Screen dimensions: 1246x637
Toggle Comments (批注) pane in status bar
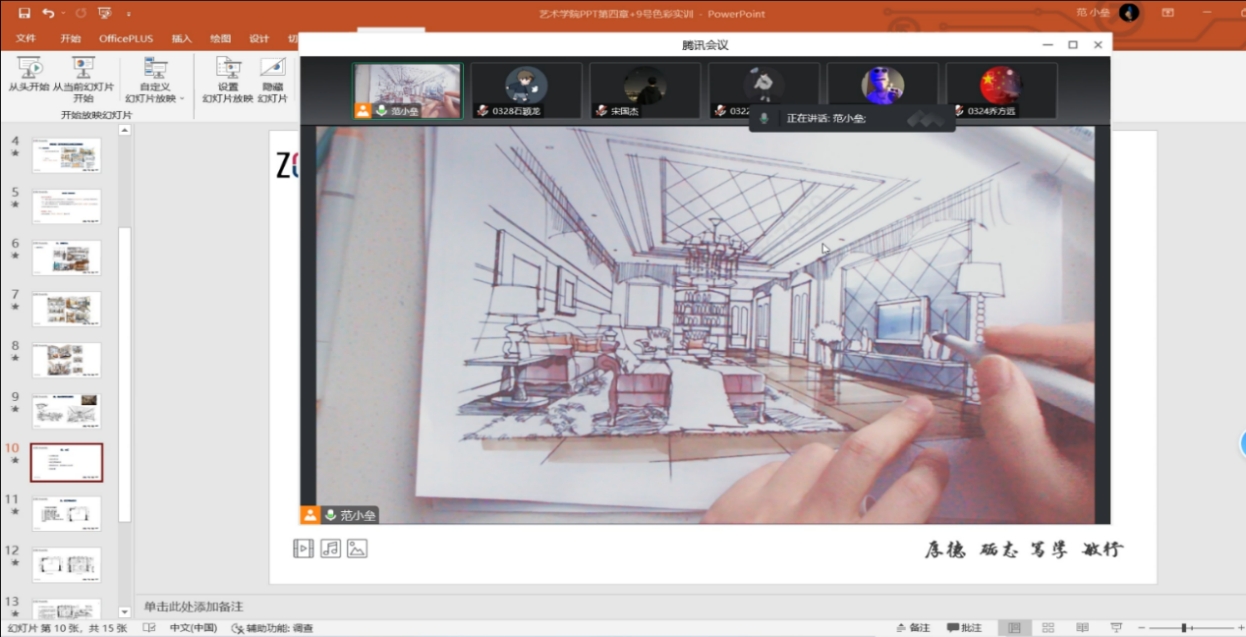coord(965,628)
